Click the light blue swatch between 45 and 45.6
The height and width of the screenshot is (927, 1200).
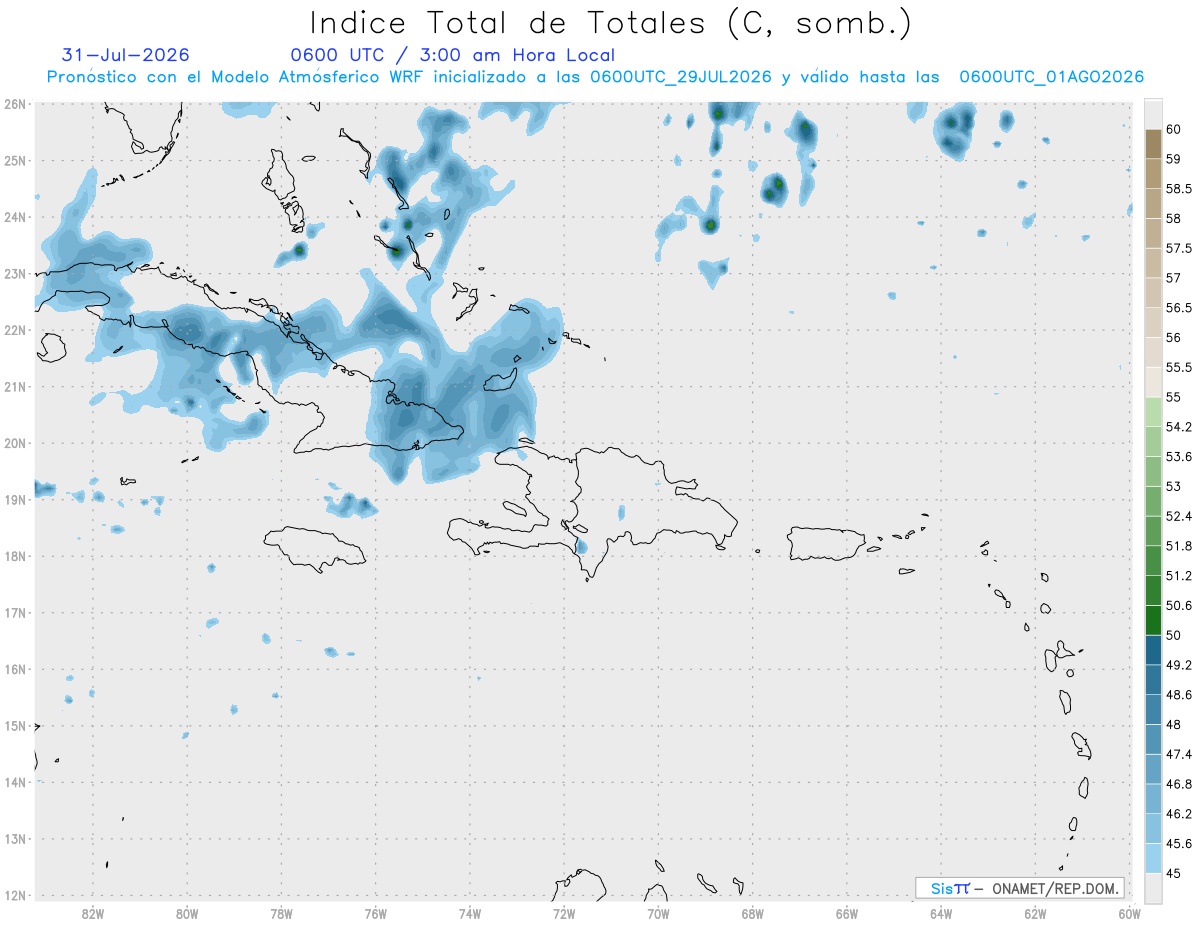click(1153, 858)
